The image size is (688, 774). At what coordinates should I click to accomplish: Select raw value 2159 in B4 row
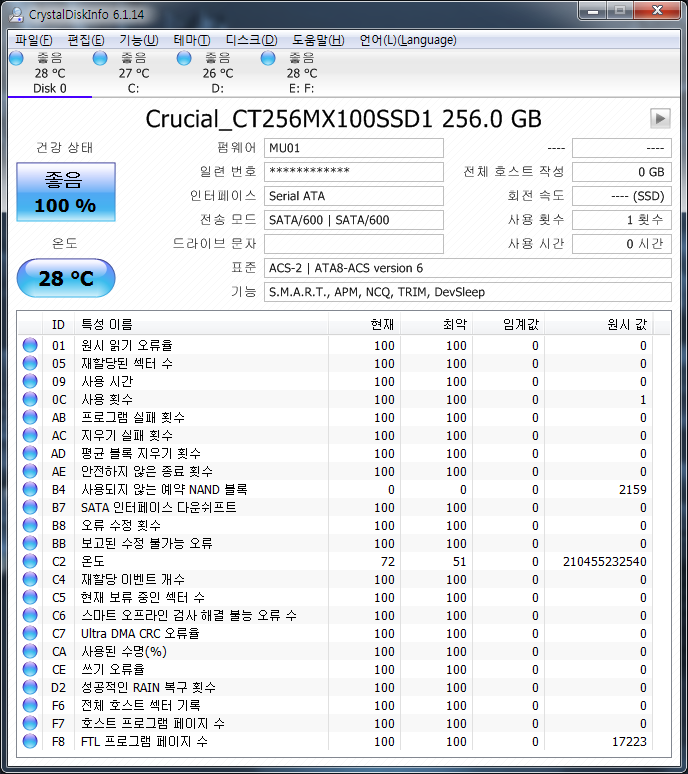pyautogui.click(x=633, y=490)
